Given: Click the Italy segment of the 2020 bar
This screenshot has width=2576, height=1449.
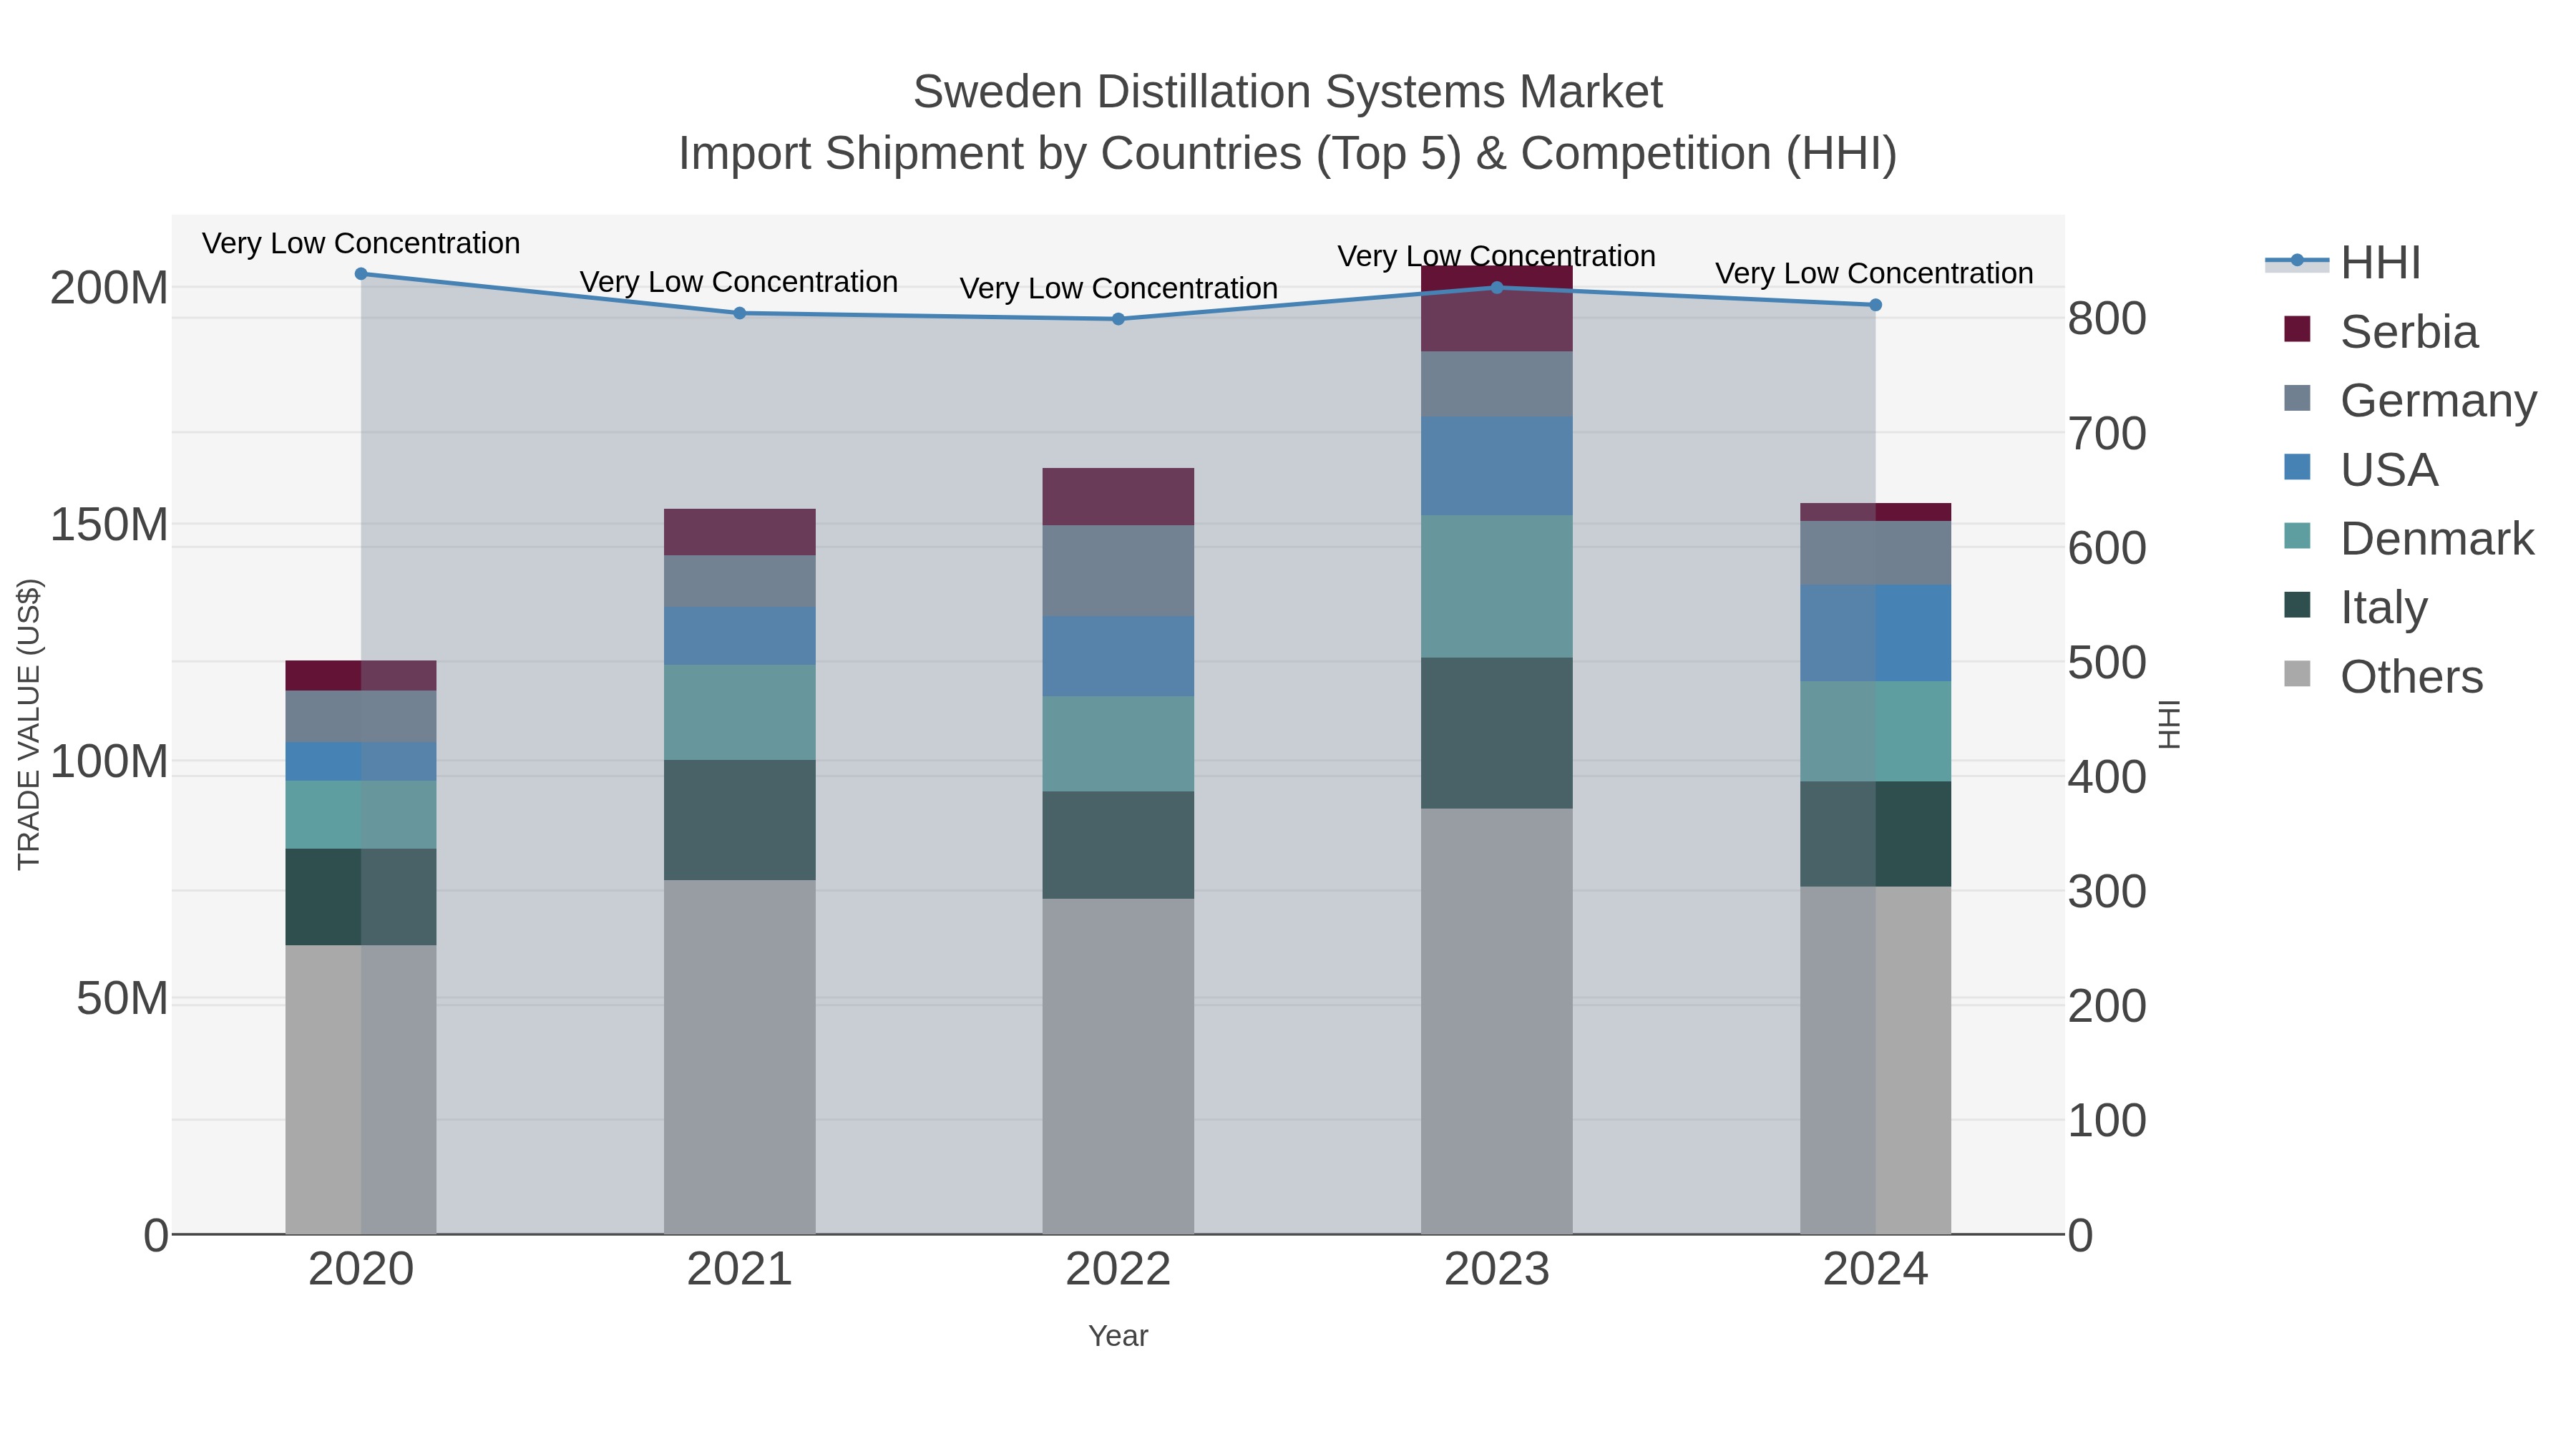Looking at the screenshot, I should pyautogui.click(x=361, y=897).
